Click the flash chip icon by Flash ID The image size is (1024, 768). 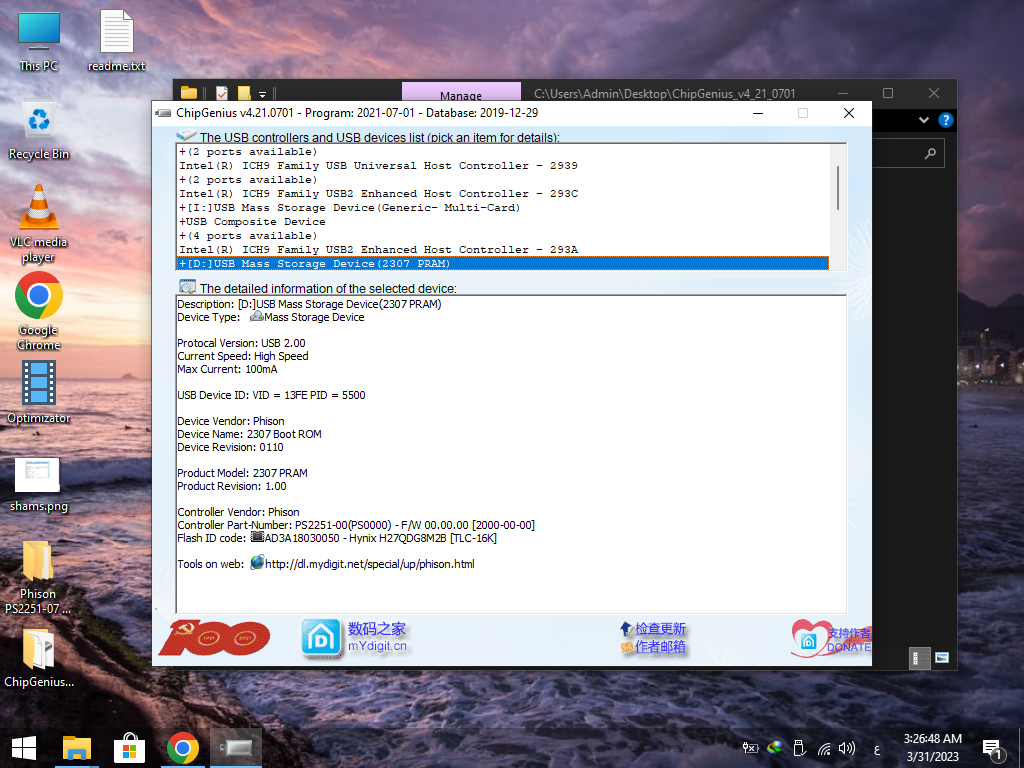tap(257, 537)
